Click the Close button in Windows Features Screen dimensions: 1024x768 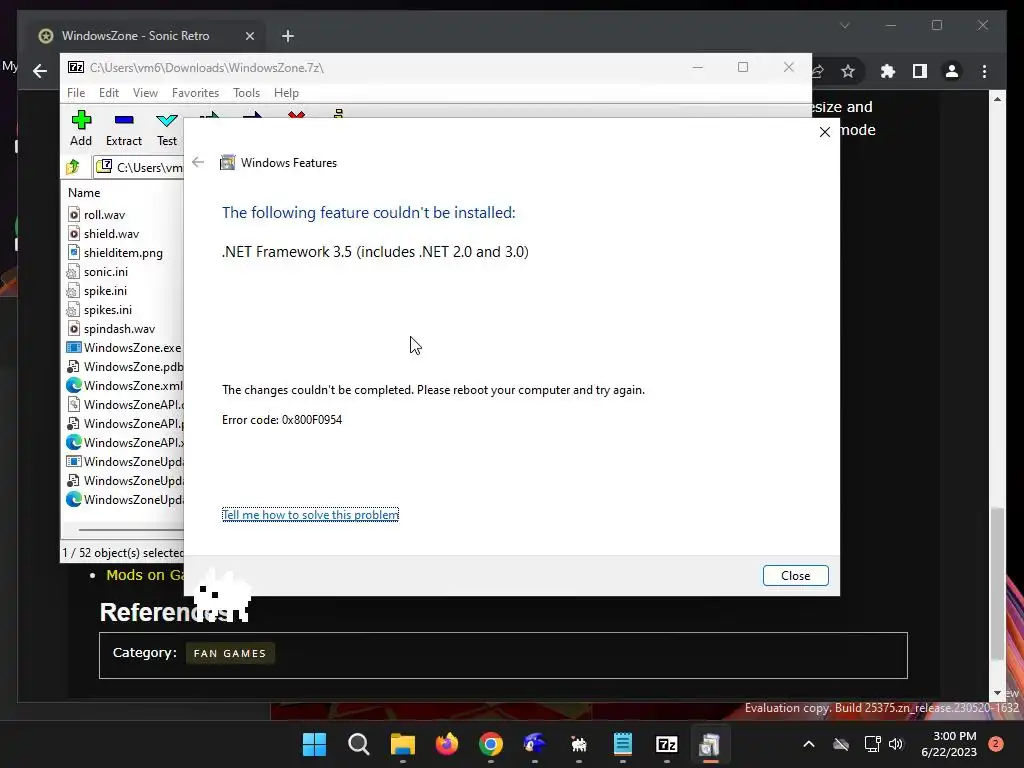(x=795, y=575)
